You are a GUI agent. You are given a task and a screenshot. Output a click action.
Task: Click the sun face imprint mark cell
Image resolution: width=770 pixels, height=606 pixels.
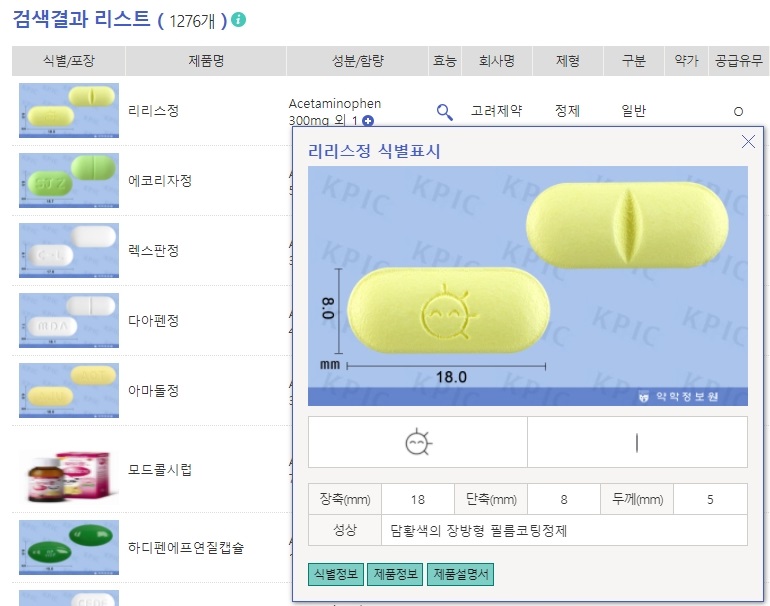point(418,442)
